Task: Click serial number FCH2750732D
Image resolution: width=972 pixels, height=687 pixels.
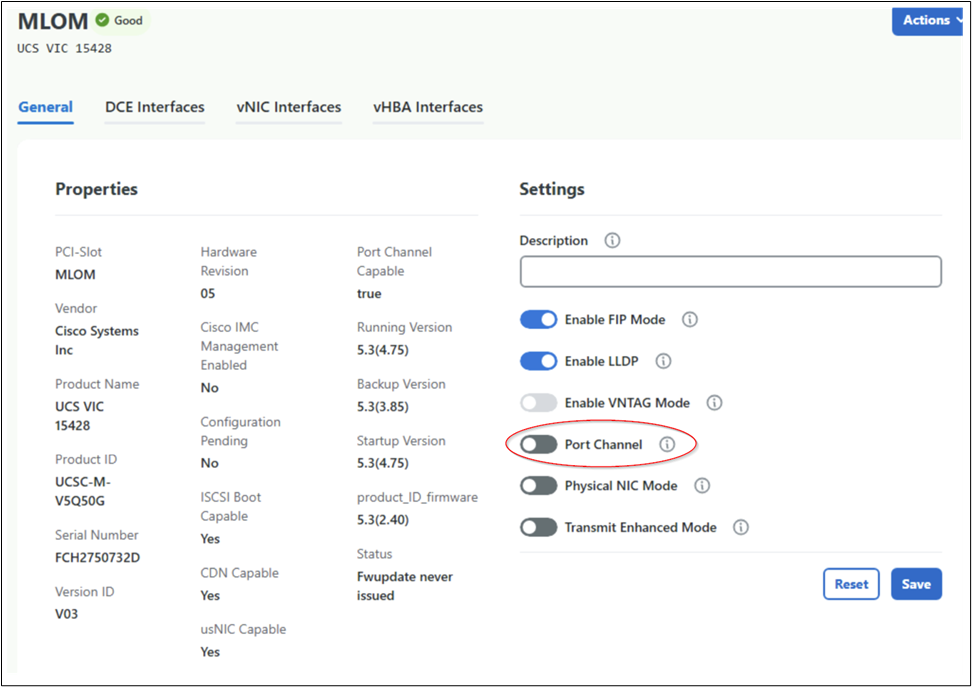Action: coord(97,557)
